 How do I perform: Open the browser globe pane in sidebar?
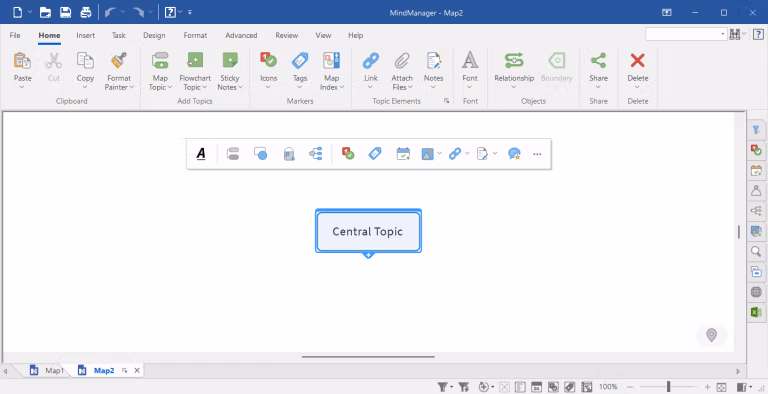(756, 292)
